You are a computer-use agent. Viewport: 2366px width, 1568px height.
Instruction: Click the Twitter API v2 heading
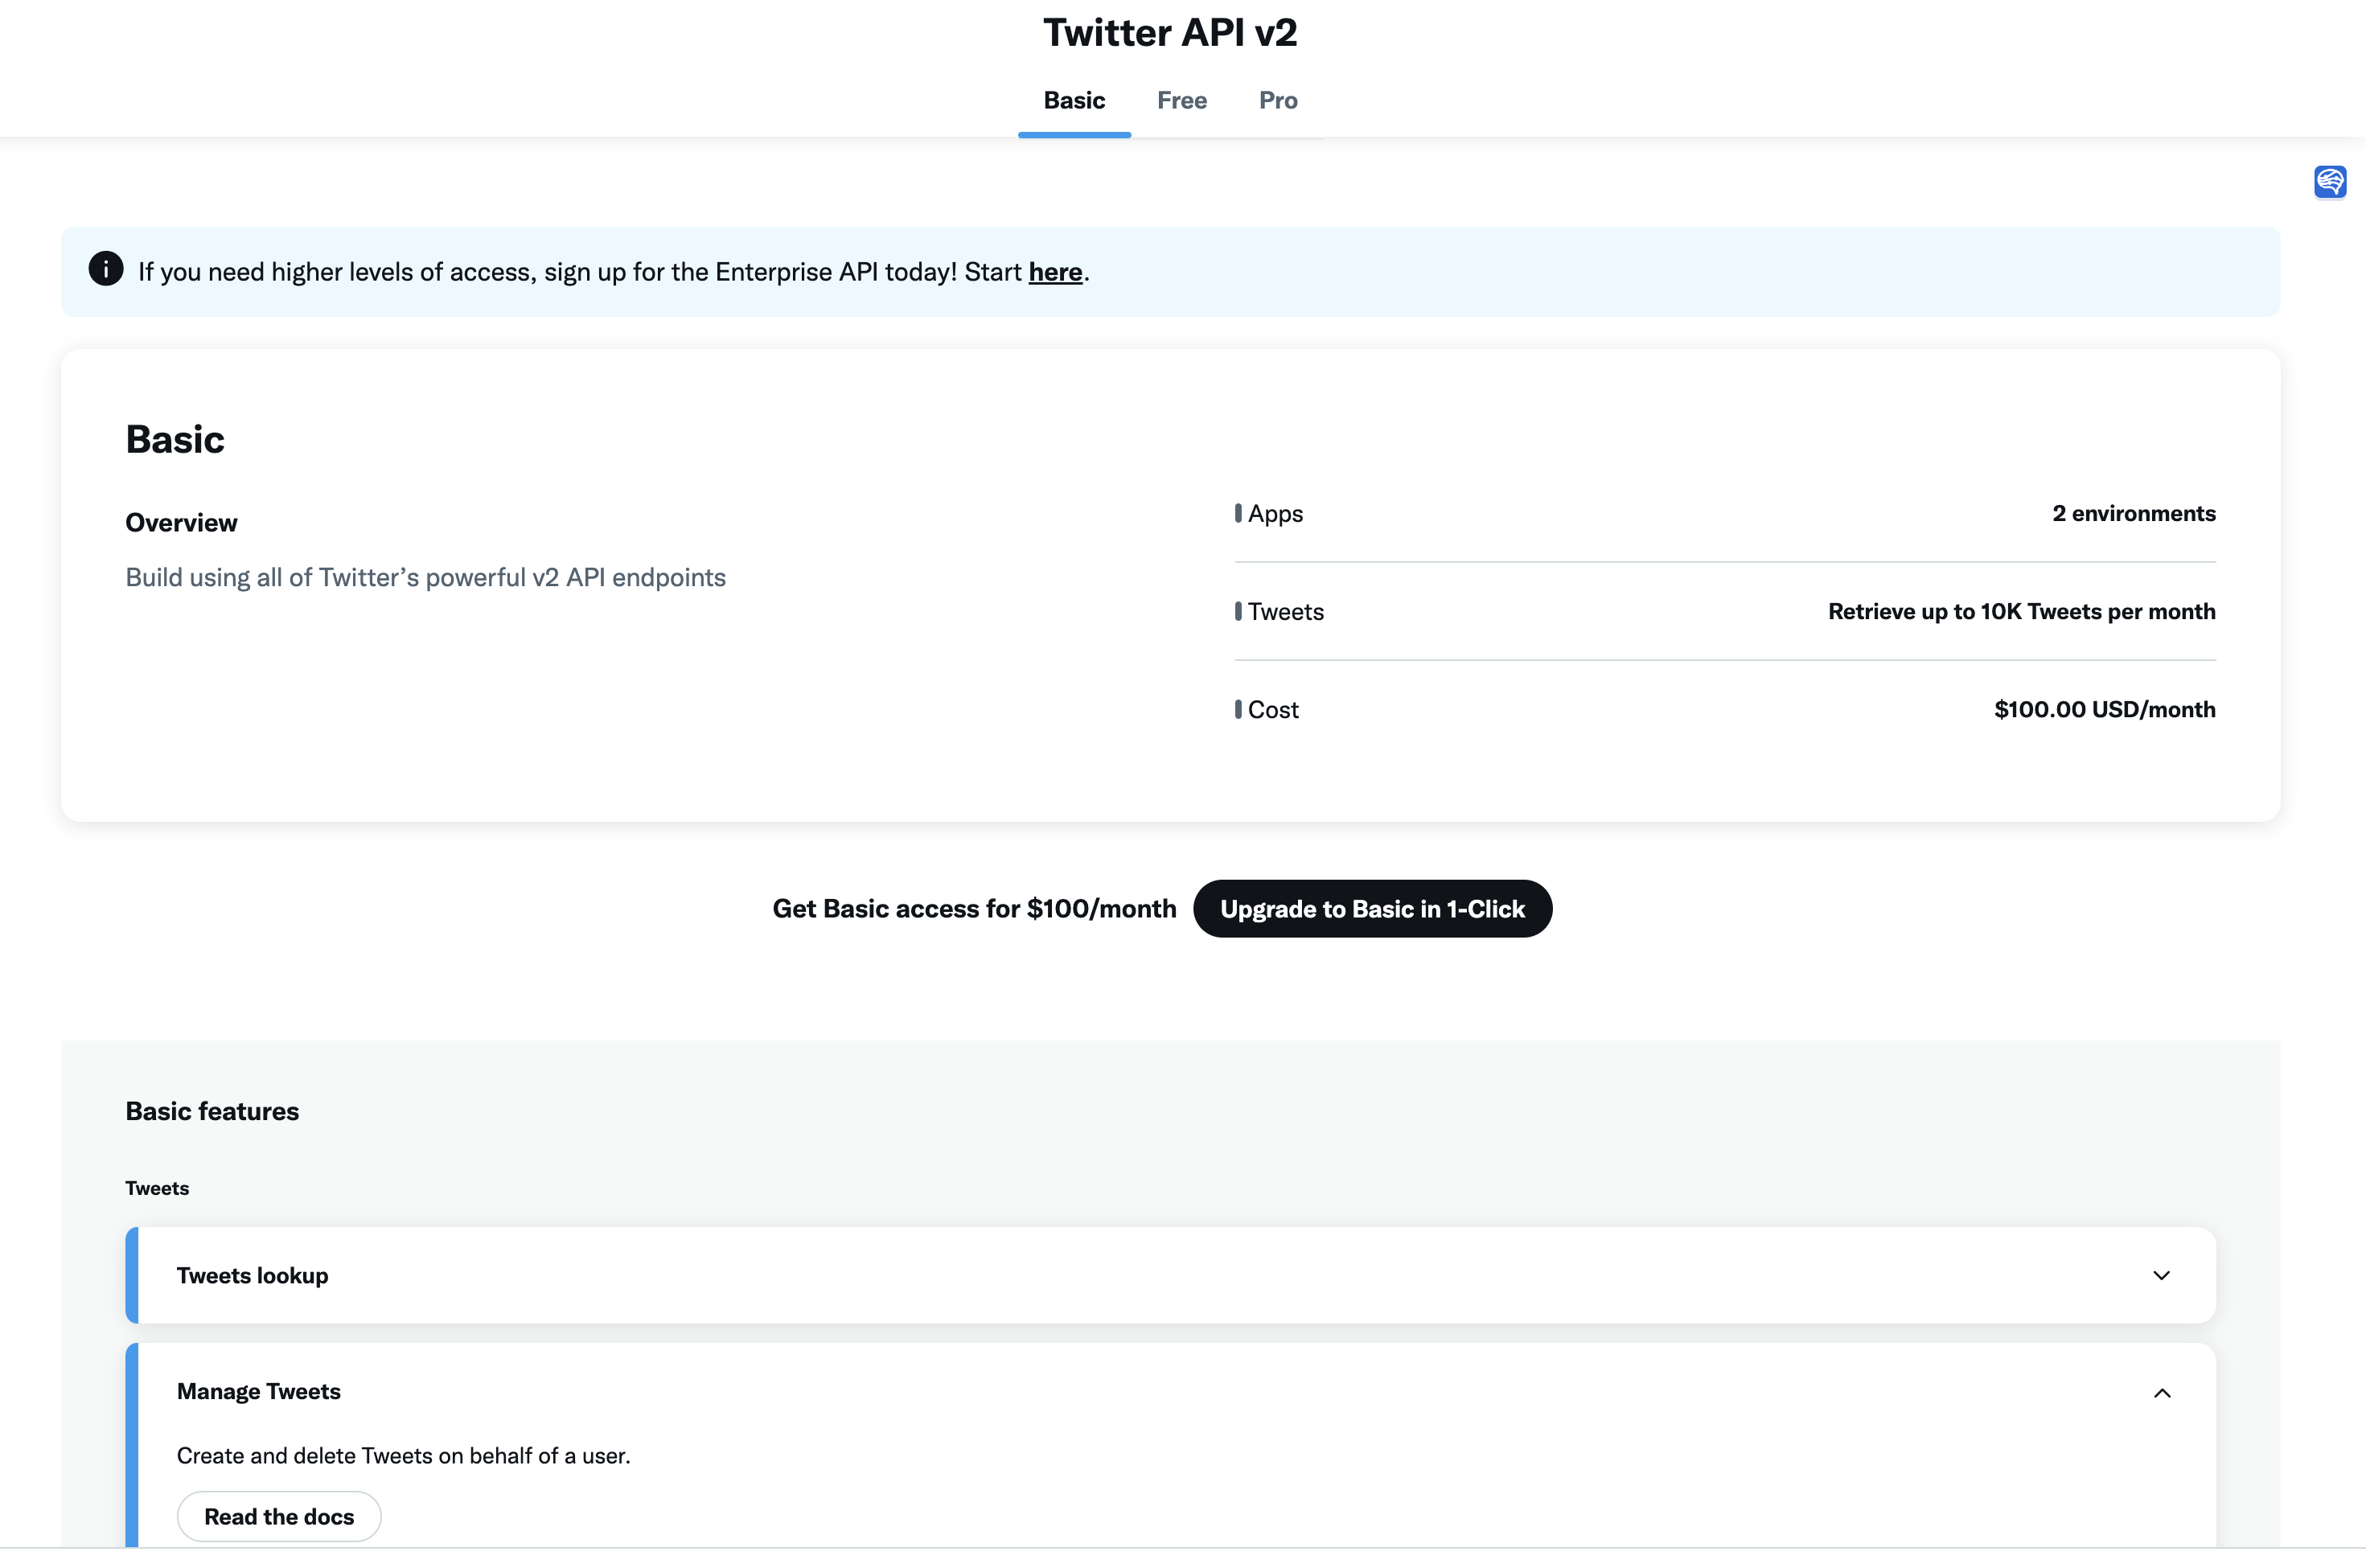point(1171,31)
